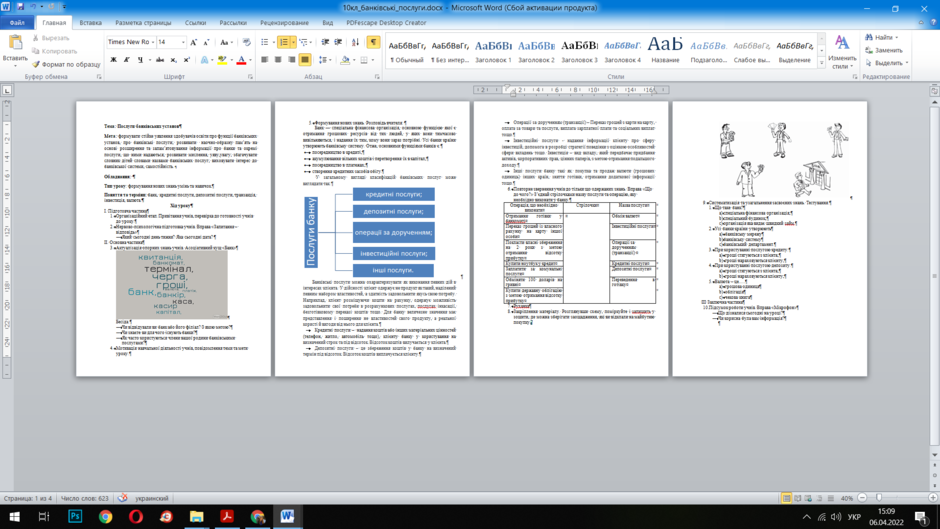Center align the paragraph text
The image size is (940, 529).
278,60
